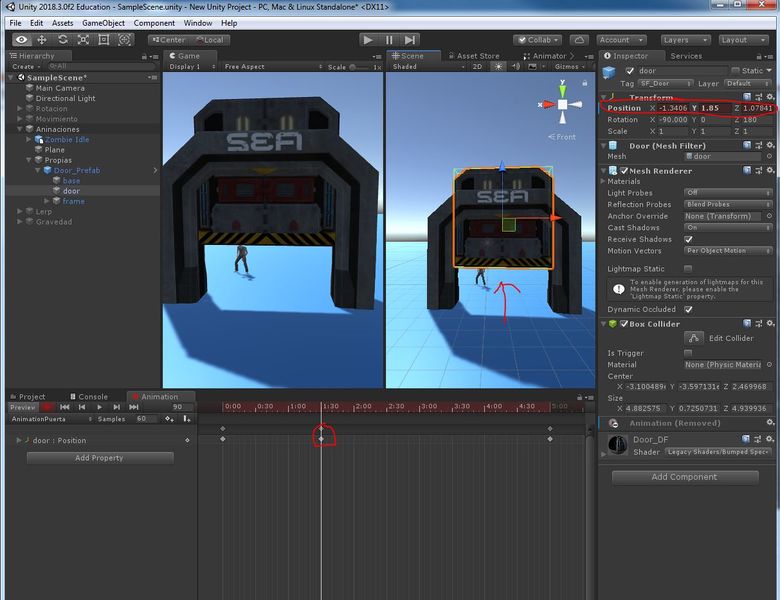This screenshot has width=780, height=600.
Task: Select the Scale tool
Action: [83, 40]
